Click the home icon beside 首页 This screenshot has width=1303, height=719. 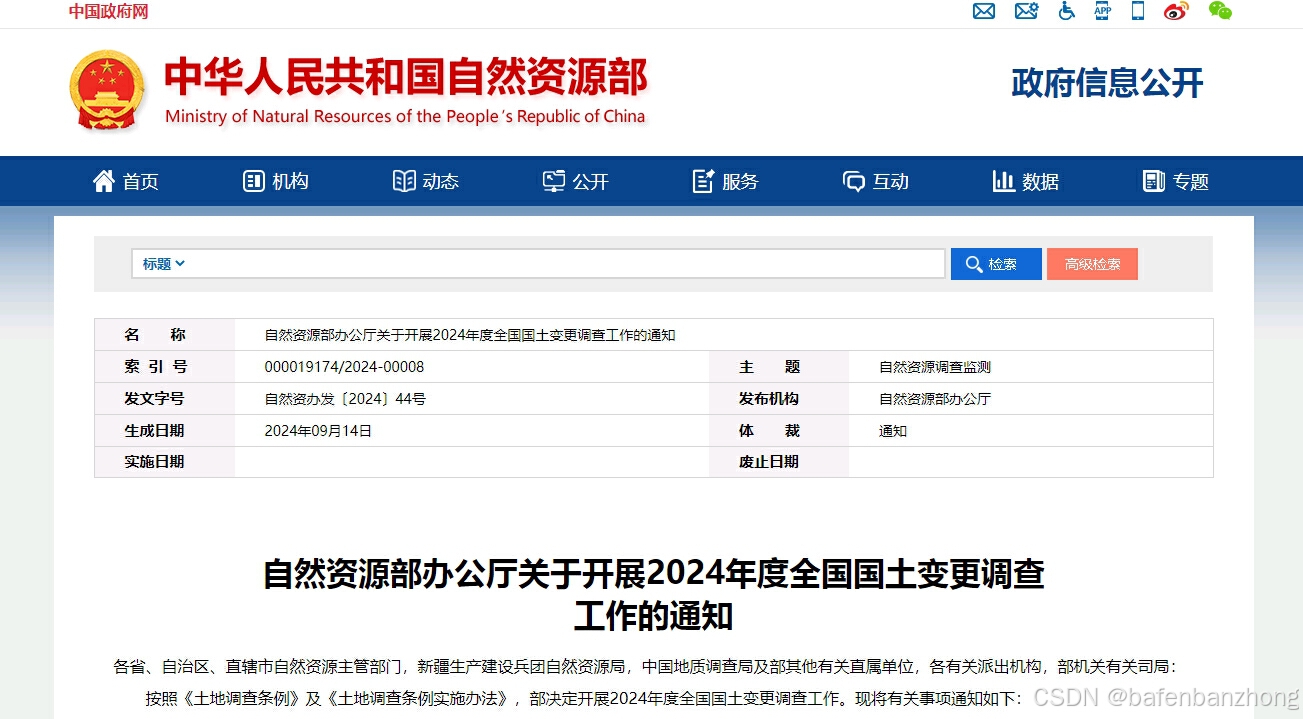(x=104, y=181)
